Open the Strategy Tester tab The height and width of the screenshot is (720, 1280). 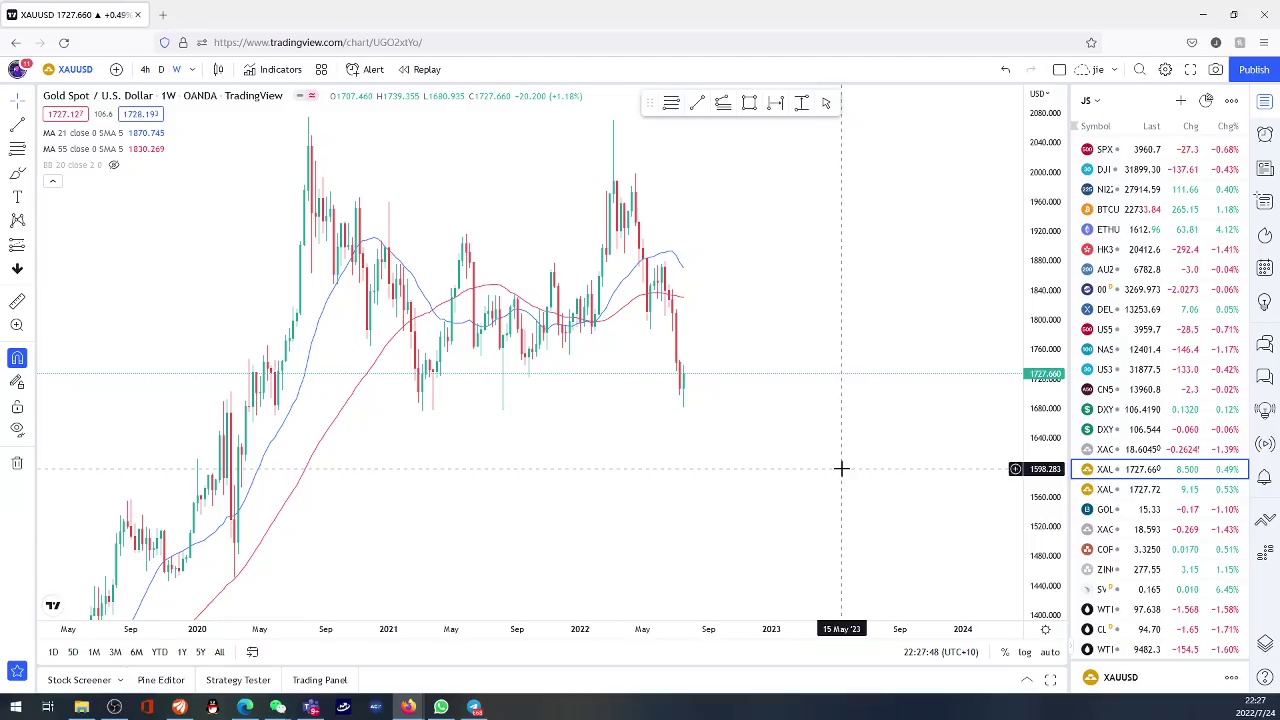pyautogui.click(x=238, y=680)
